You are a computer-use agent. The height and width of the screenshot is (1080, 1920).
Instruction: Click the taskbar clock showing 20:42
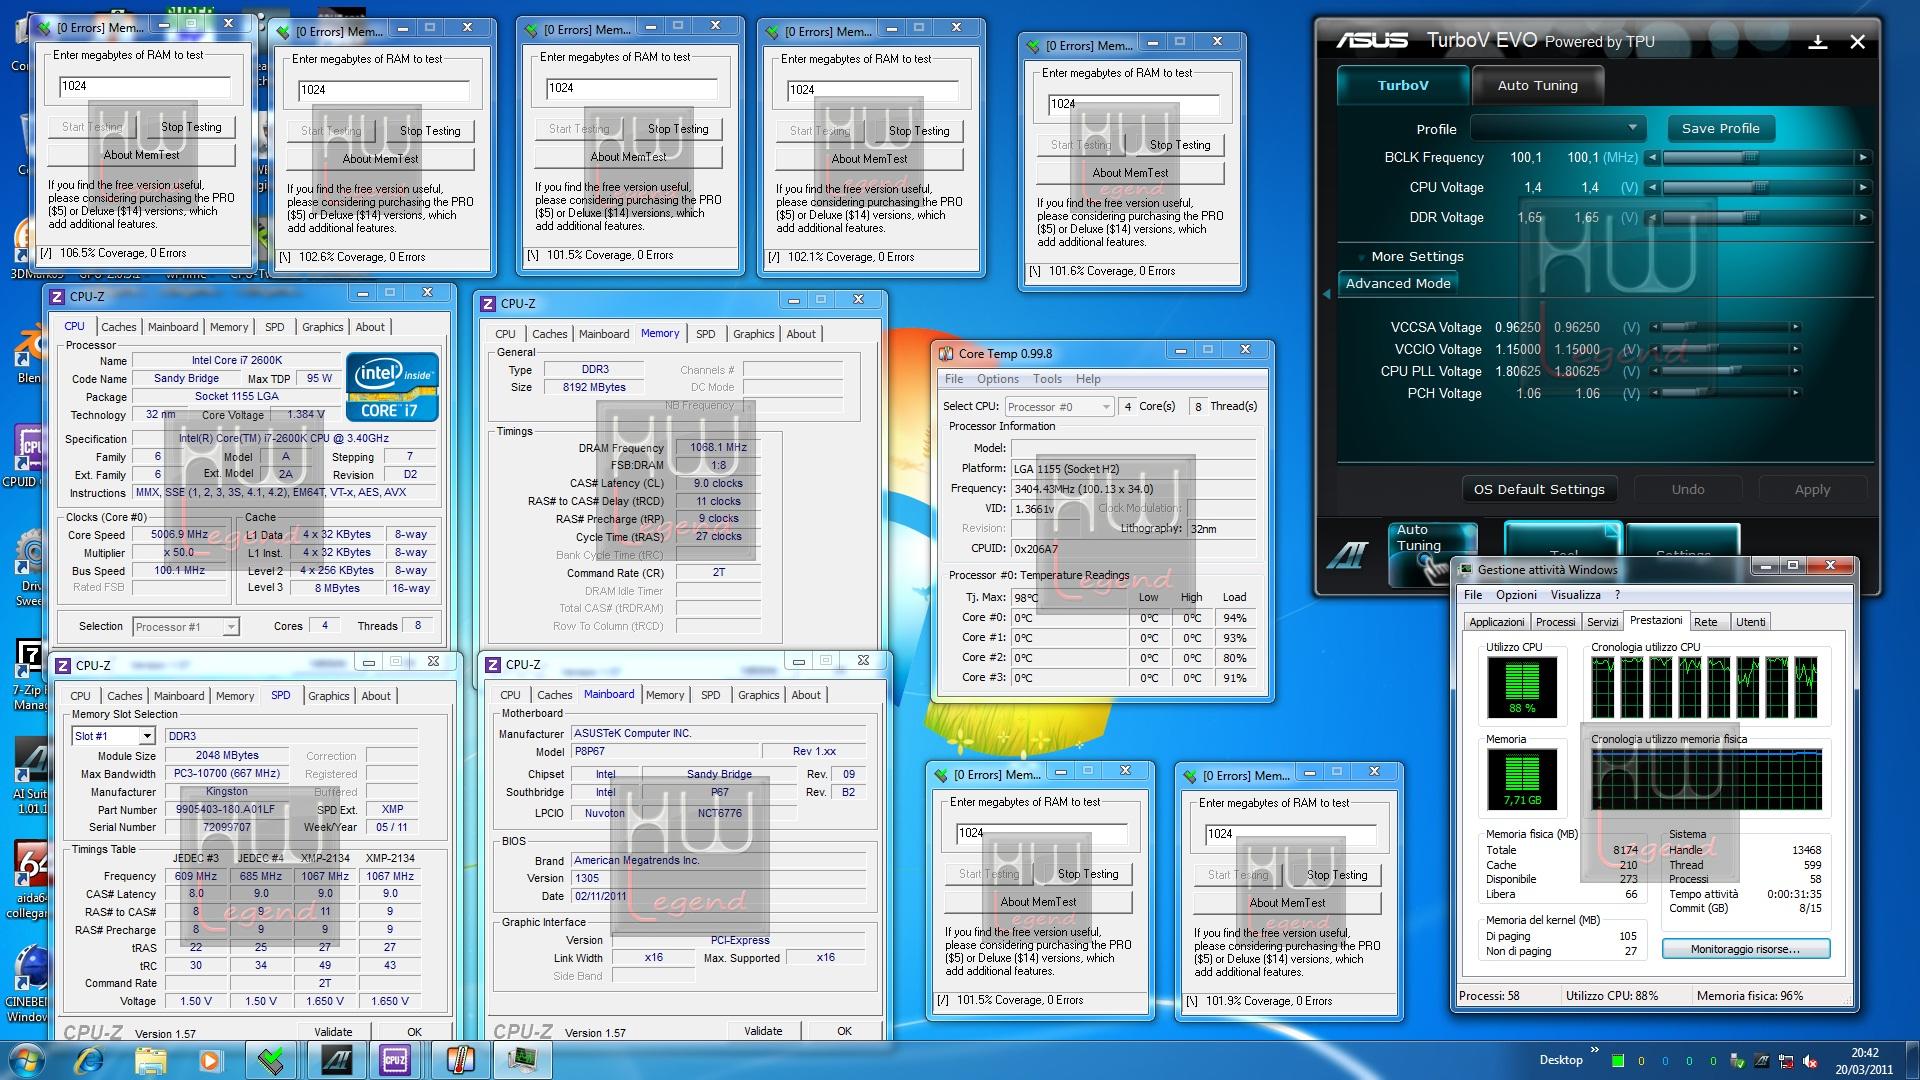pos(1865,1061)
